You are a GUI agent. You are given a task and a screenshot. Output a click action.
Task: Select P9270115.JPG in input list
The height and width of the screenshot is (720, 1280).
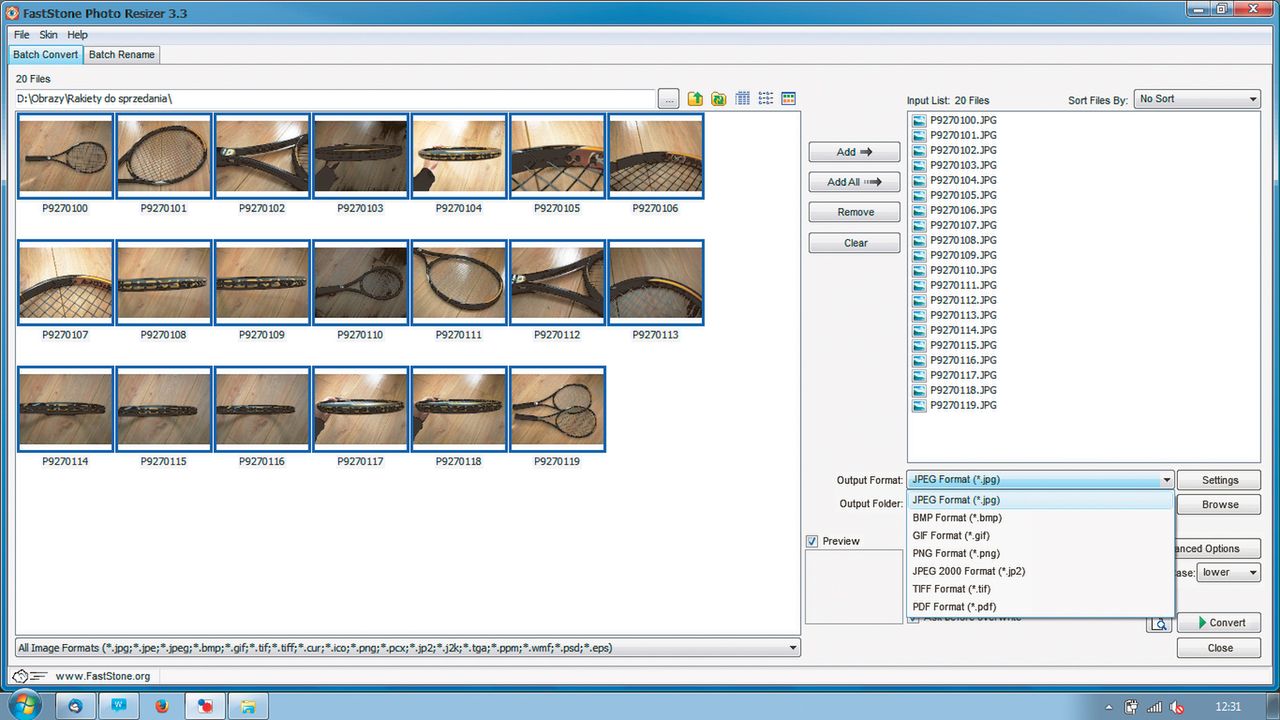coord(963,345)
